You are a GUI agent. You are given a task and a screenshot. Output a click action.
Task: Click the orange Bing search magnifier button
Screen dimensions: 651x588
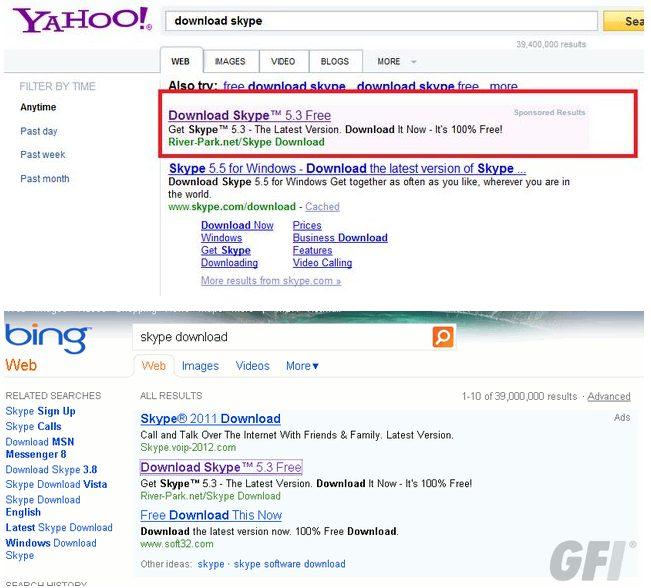coord(443,336)
